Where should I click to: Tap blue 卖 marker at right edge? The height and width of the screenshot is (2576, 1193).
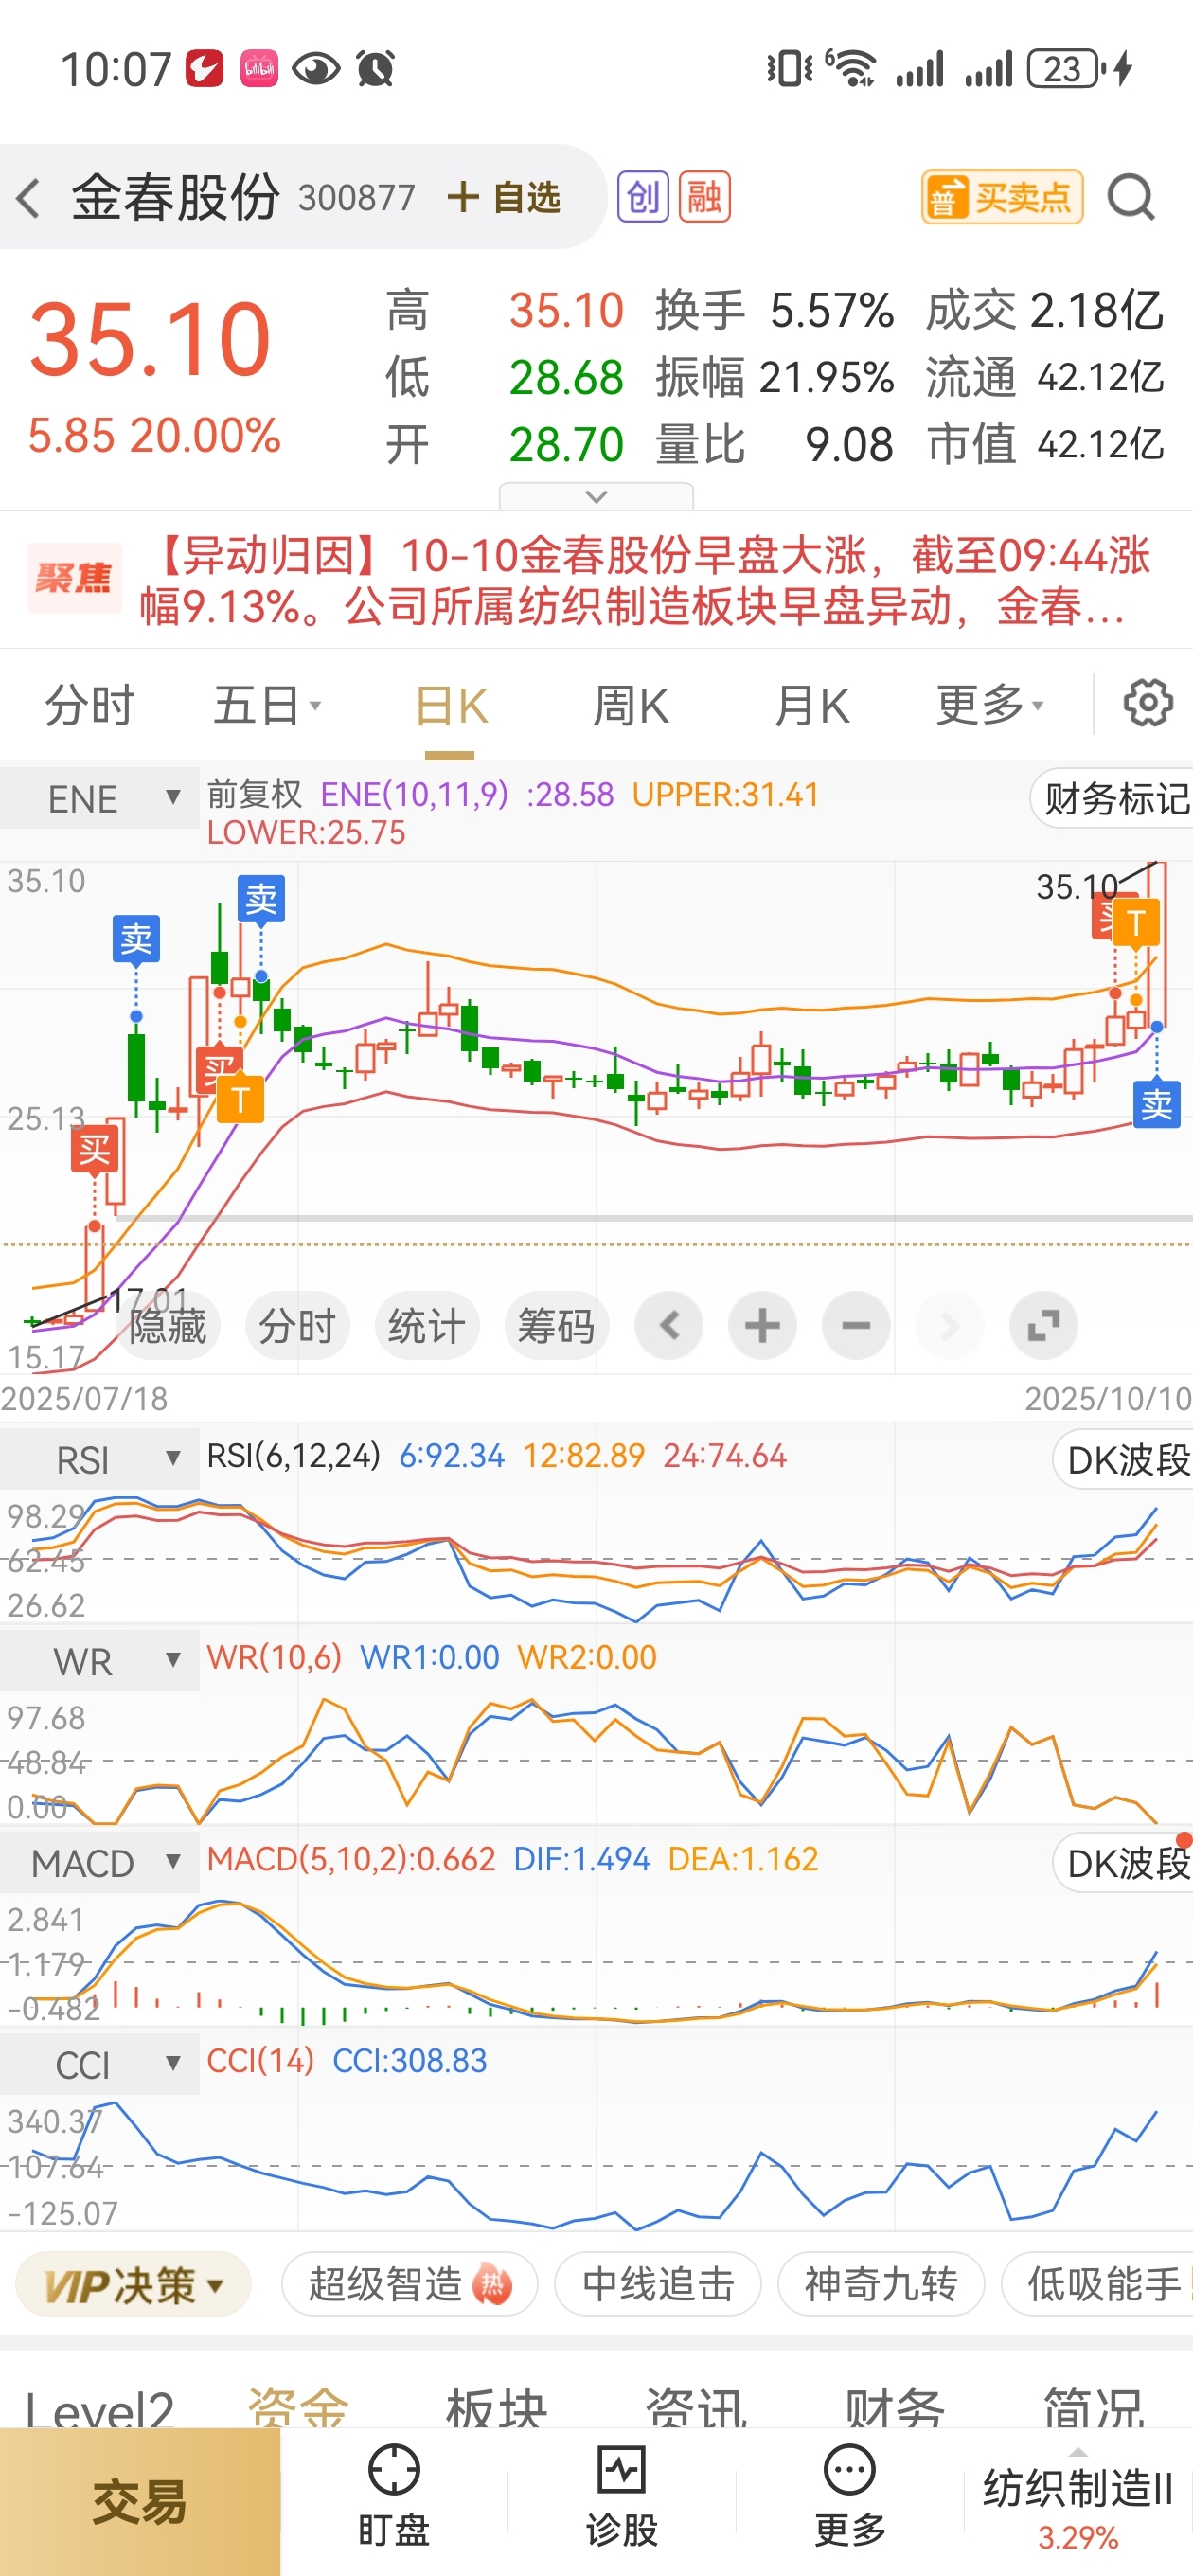(1156, 1104)
